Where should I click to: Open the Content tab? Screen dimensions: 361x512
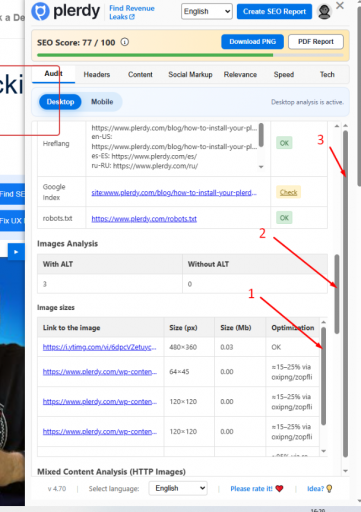140,74
